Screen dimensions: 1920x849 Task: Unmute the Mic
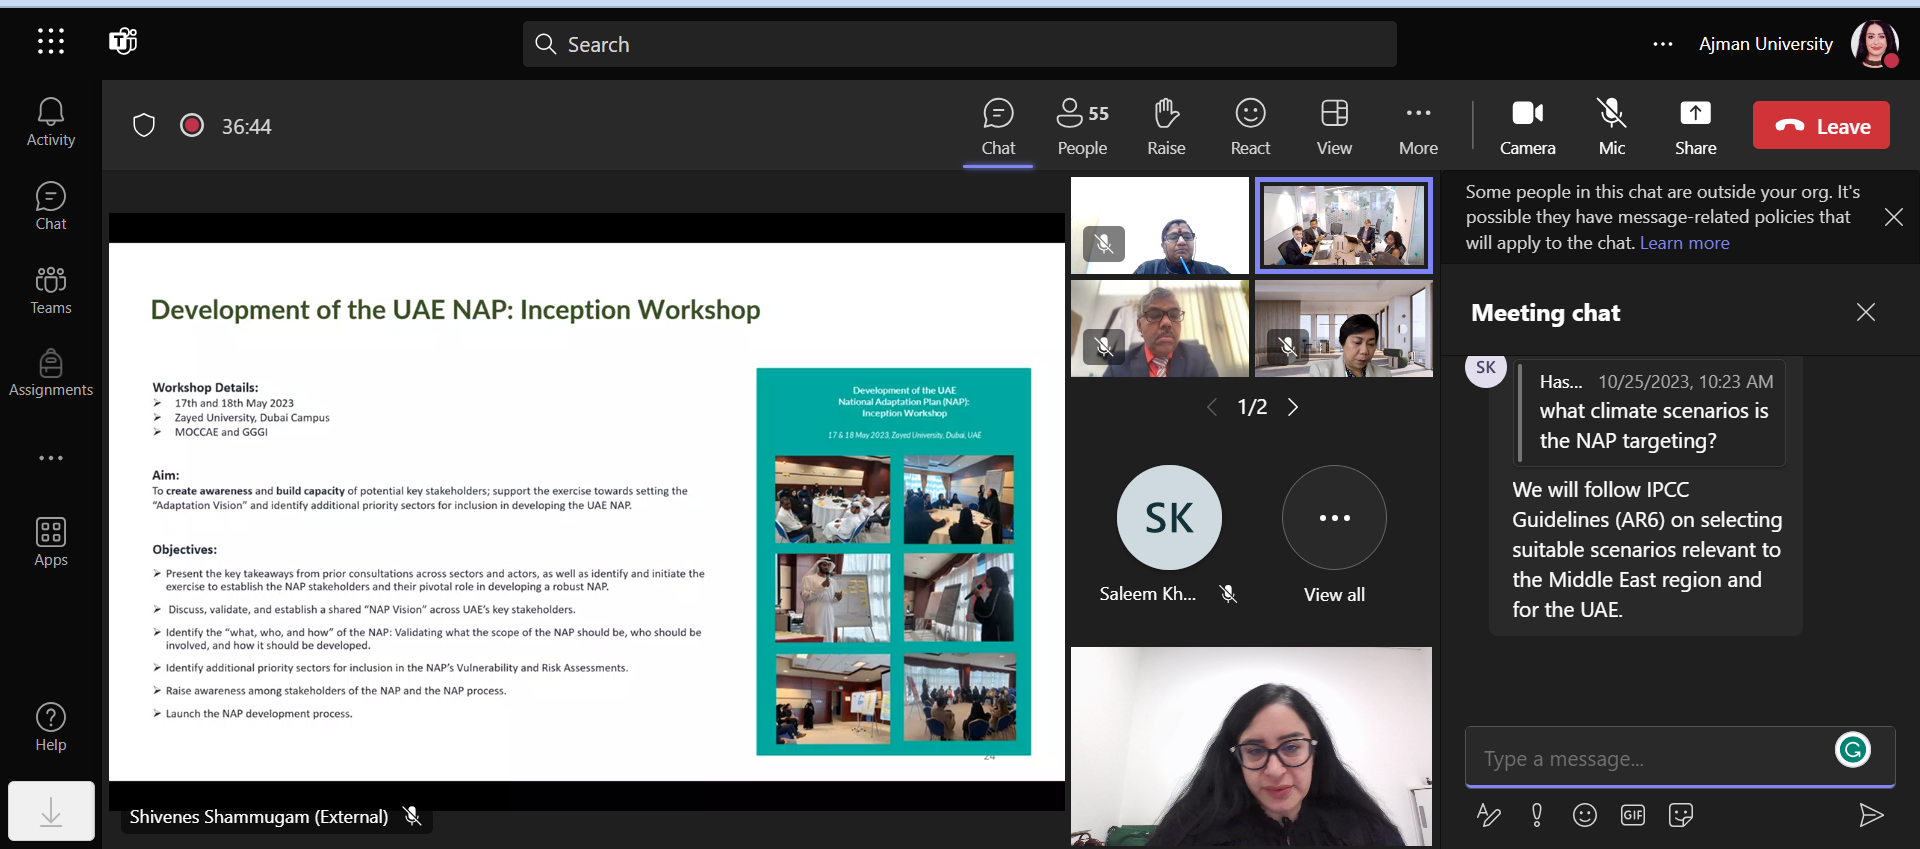coord(1612,126)
